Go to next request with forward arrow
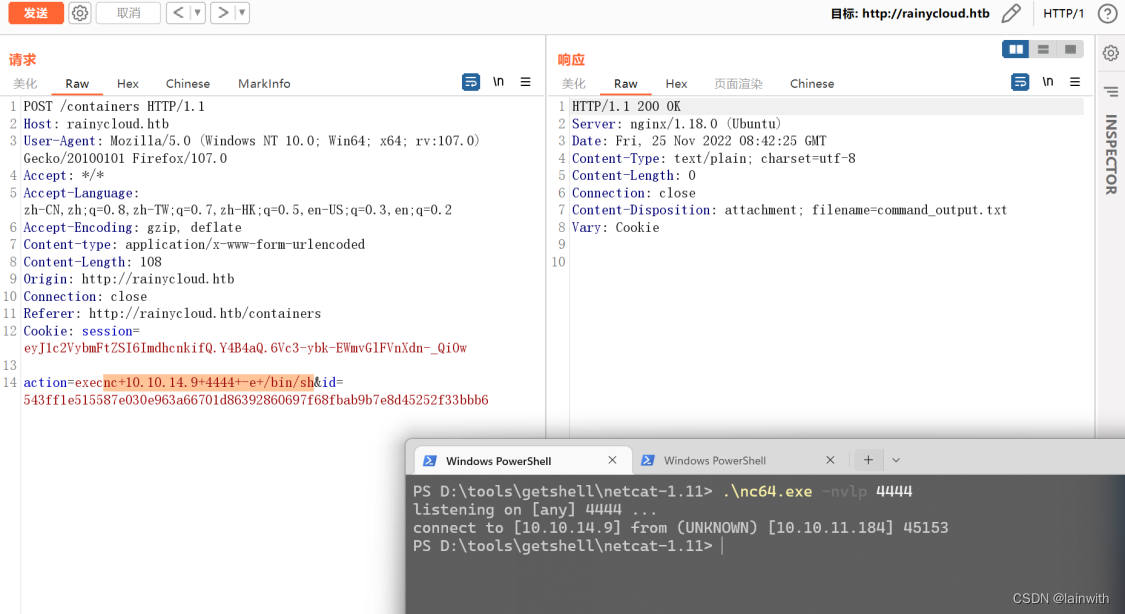Screen dimensions: 1125x614 pyautogui.click(x=222, y=13)
